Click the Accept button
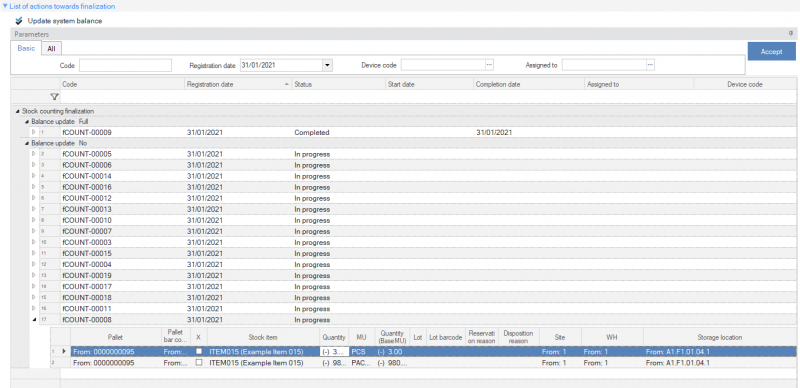Image resolution: width=800 pixels, height=388 pixels. (x=771, y=52)
